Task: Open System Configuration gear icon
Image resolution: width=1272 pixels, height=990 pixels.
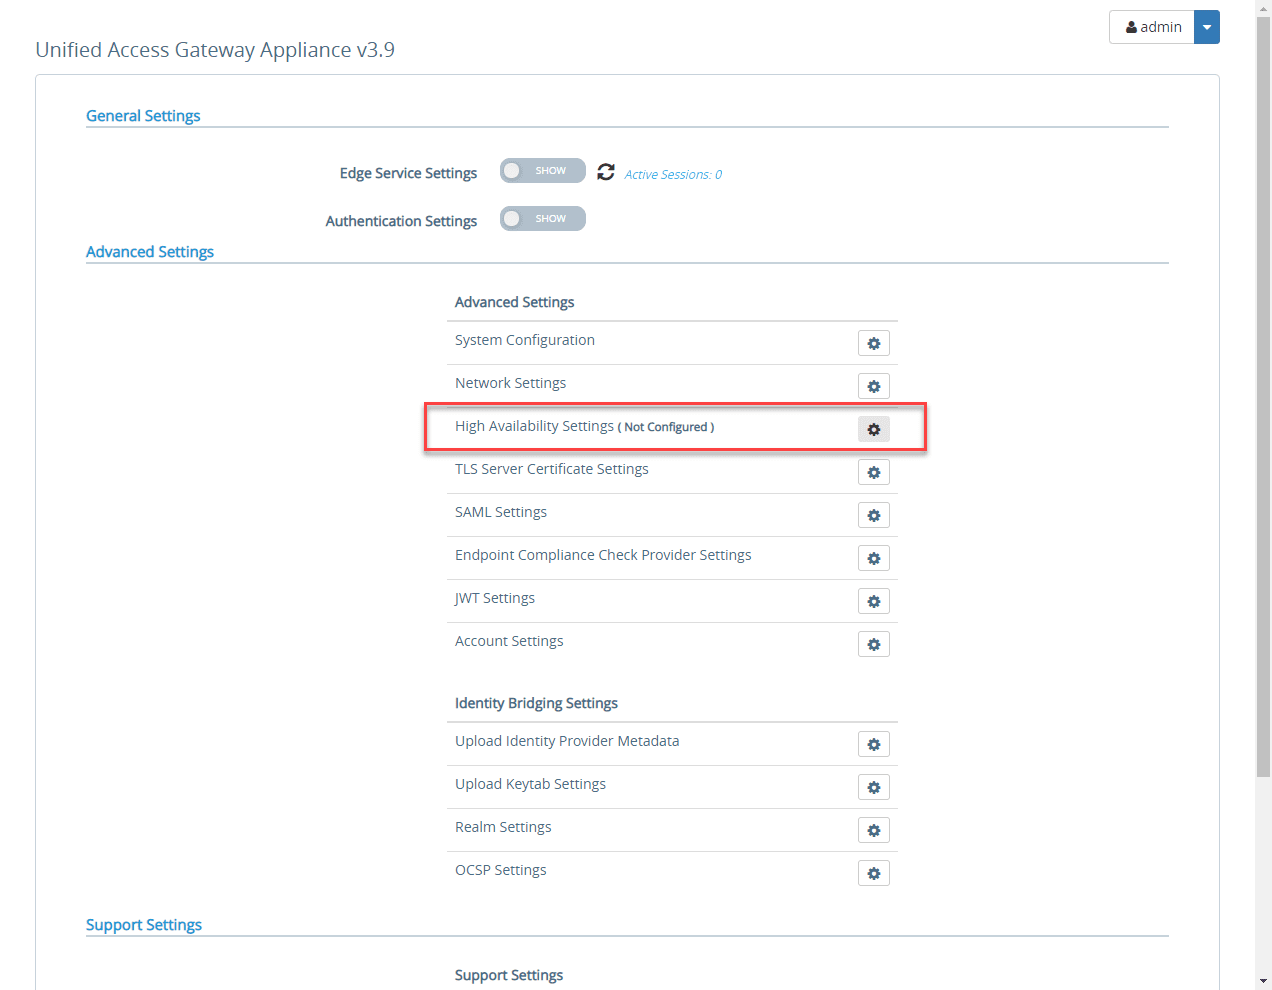Action: pyautogui.click(x=873, y=343)
